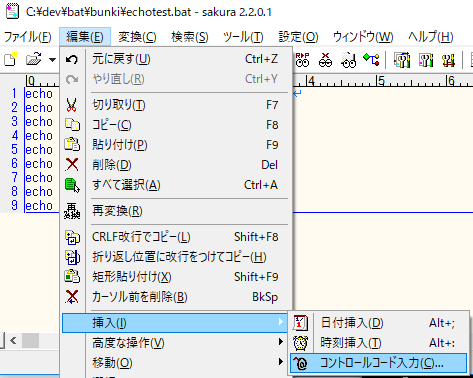Click the select all icon next to すべて選択(A)

72,184
